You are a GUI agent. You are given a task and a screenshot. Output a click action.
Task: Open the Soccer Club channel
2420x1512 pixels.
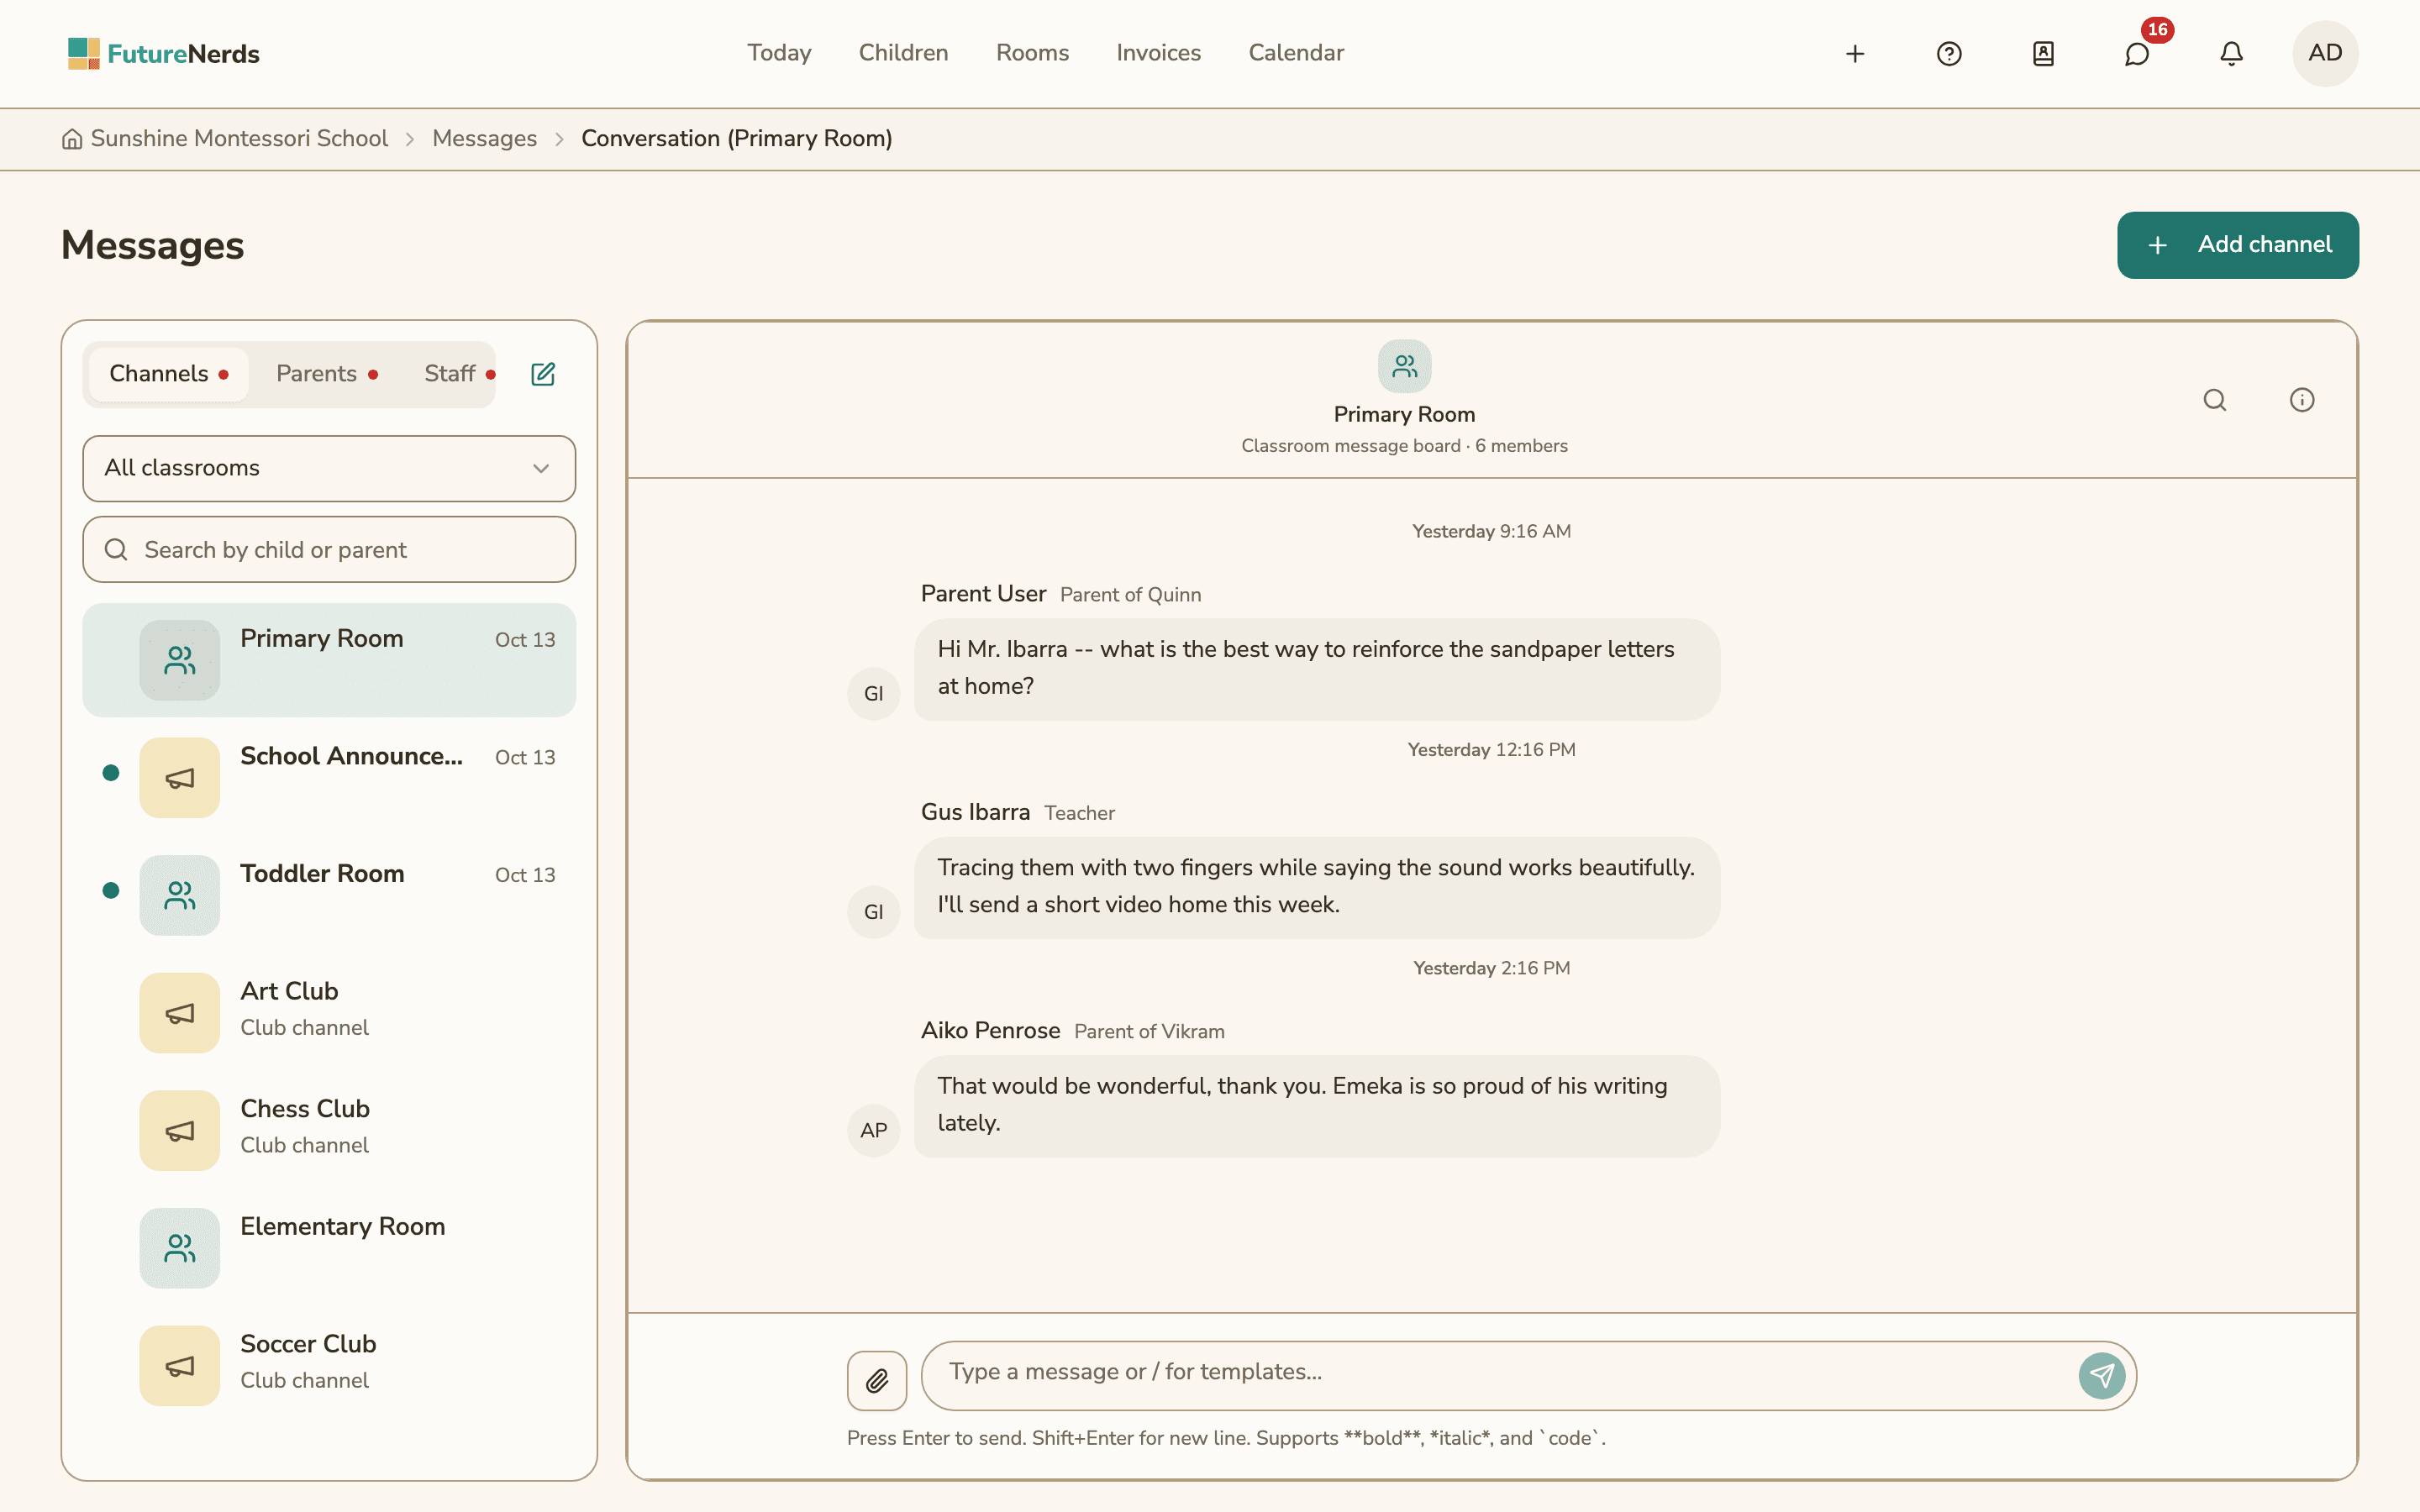pos(329,1366)
